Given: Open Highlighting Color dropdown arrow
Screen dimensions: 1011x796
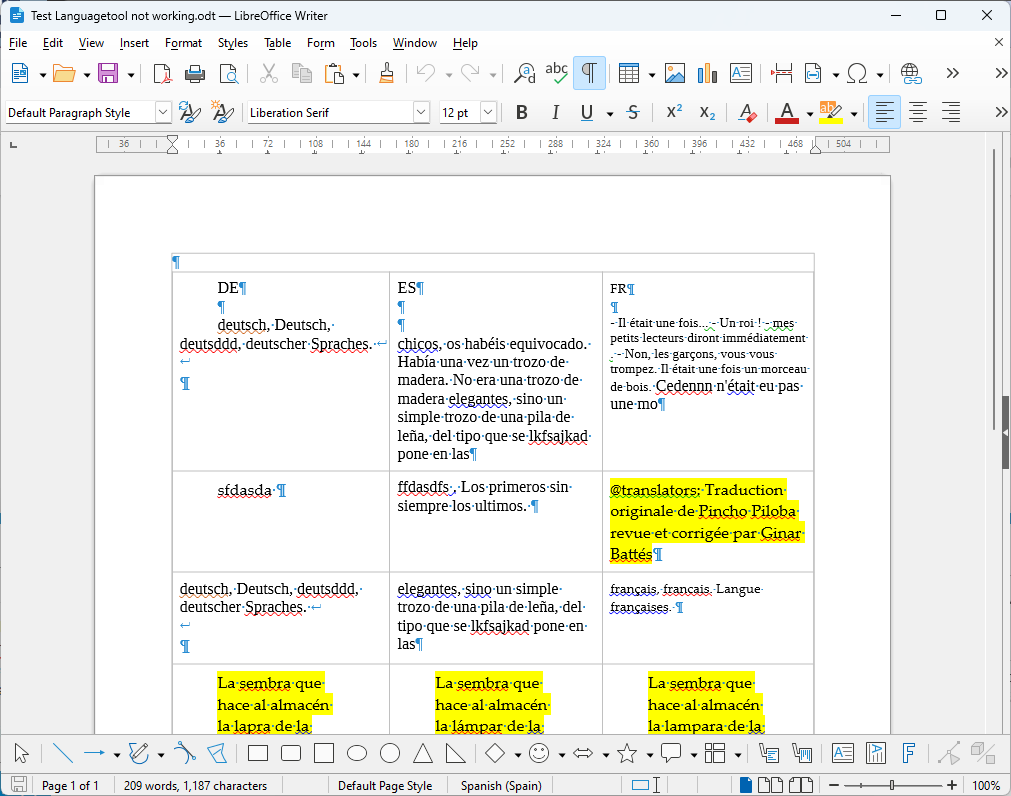Looking at the screenshot, I should coord(854,114).
